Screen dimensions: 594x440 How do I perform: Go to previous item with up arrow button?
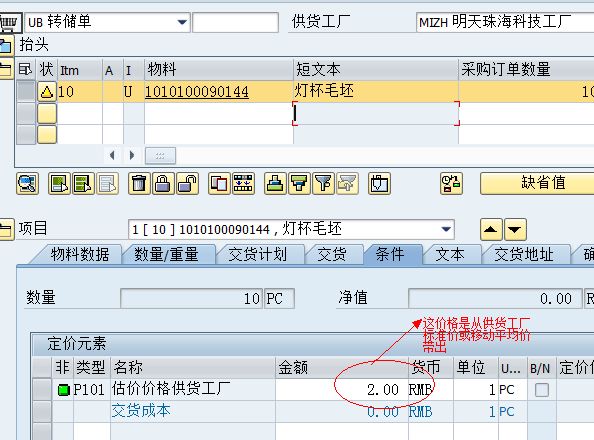[491, 229]
